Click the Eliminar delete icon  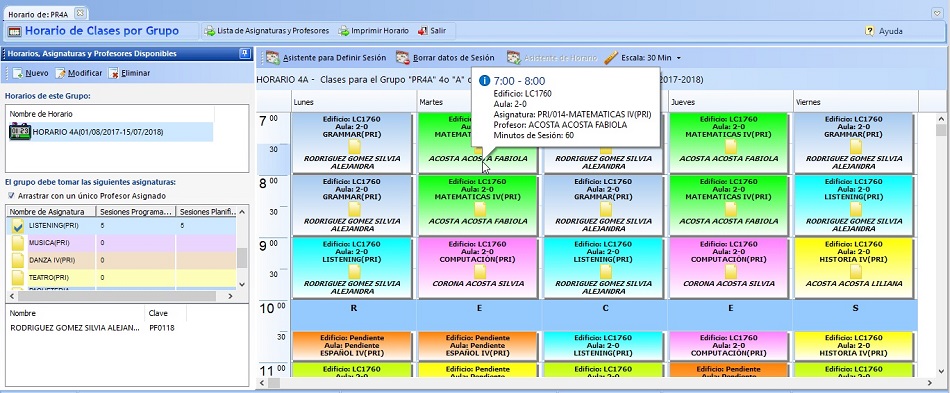(x=113, y=73)
